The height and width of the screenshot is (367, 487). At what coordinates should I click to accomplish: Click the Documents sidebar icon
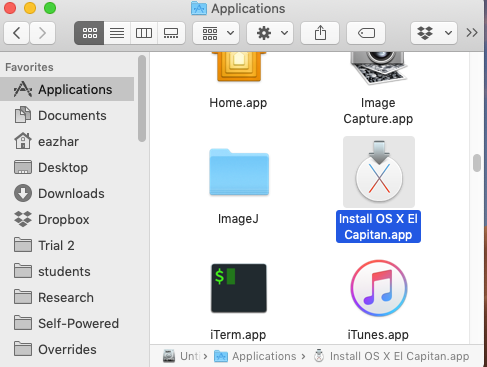pyautogui.click(x=23, y=115)
